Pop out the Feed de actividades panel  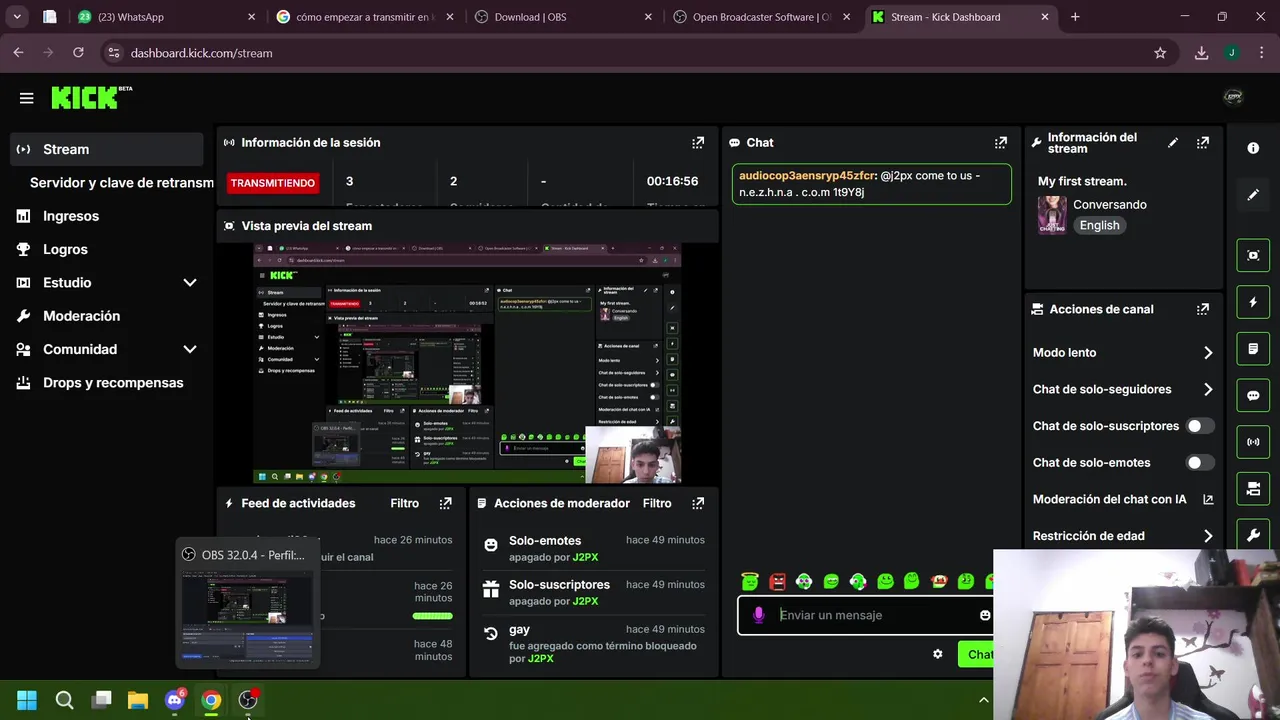pos(446,503)
